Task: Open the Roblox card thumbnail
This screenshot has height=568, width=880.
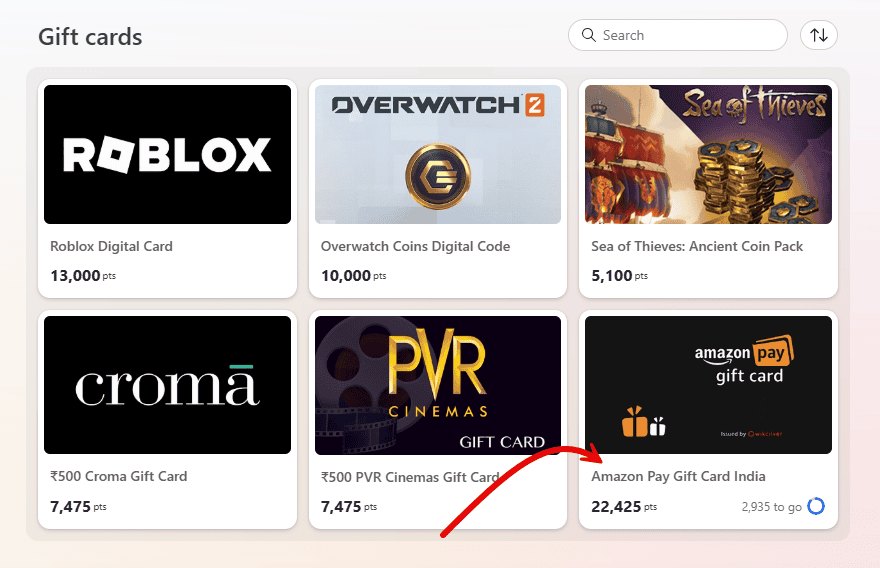Action: click(x=167, y=154)
